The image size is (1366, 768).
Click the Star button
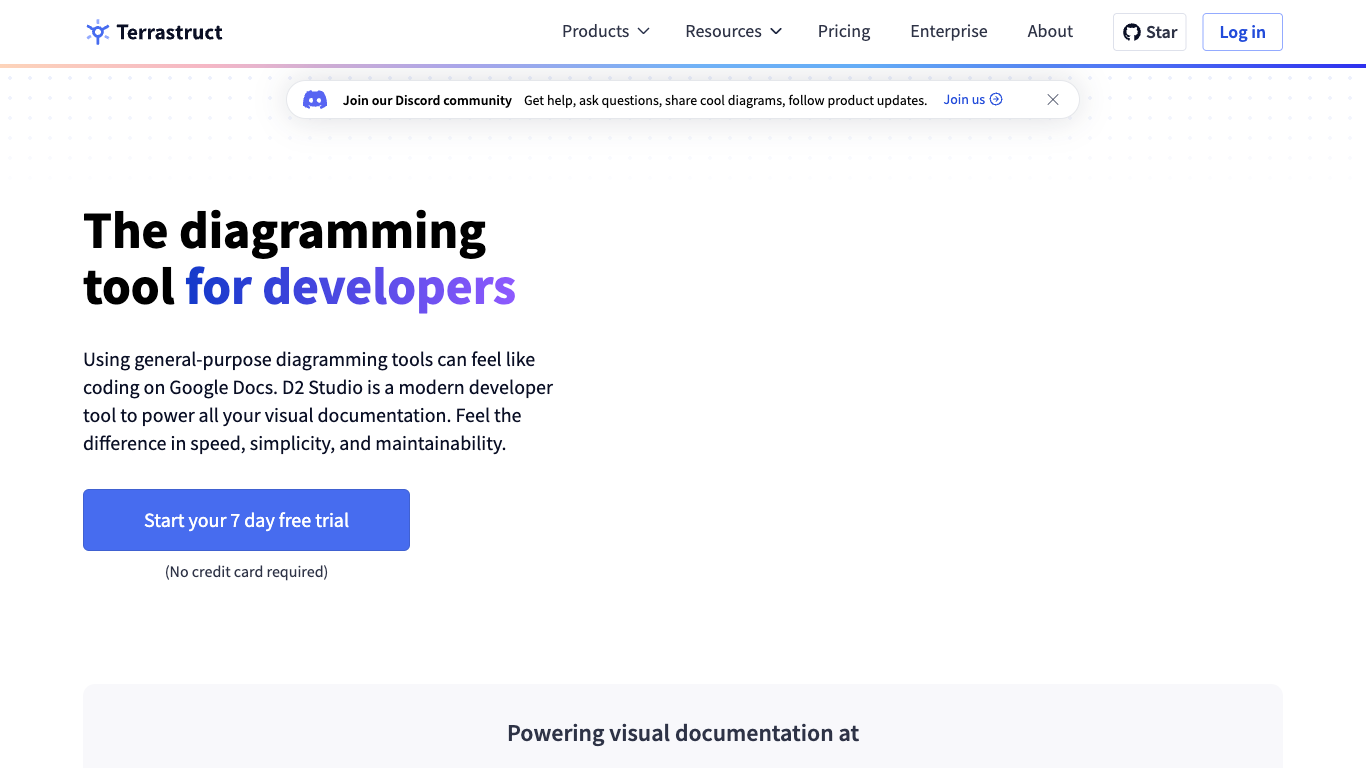pyautogui.click(x=1150, y=32)
